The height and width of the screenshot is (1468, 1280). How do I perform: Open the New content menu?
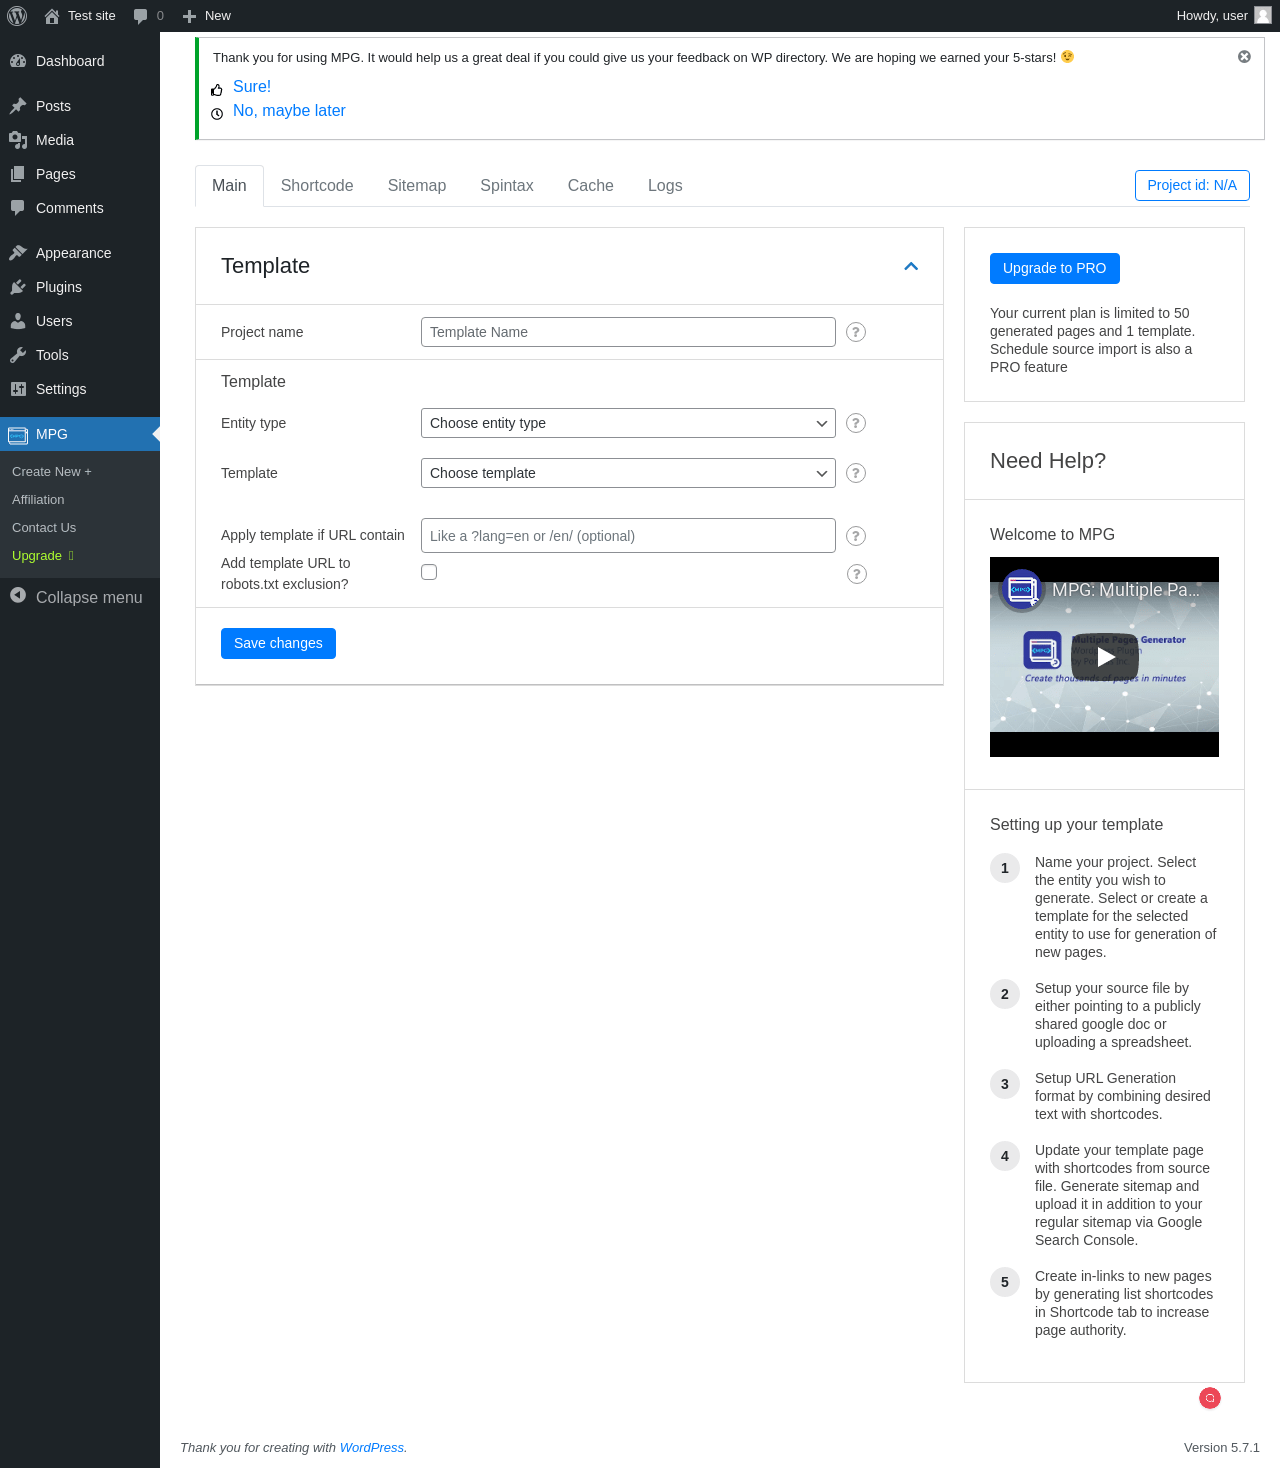(207, 16)
